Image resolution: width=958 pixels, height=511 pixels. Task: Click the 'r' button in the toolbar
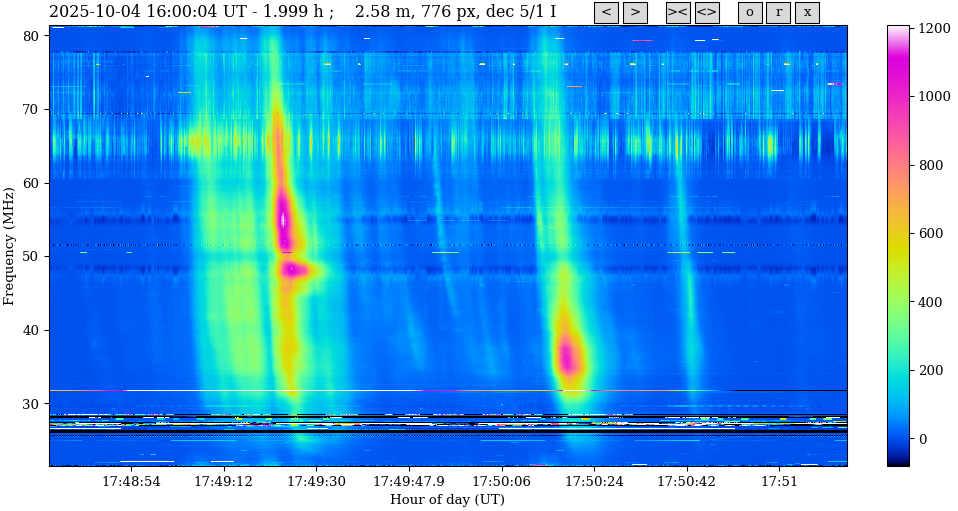tap(778, 13)
